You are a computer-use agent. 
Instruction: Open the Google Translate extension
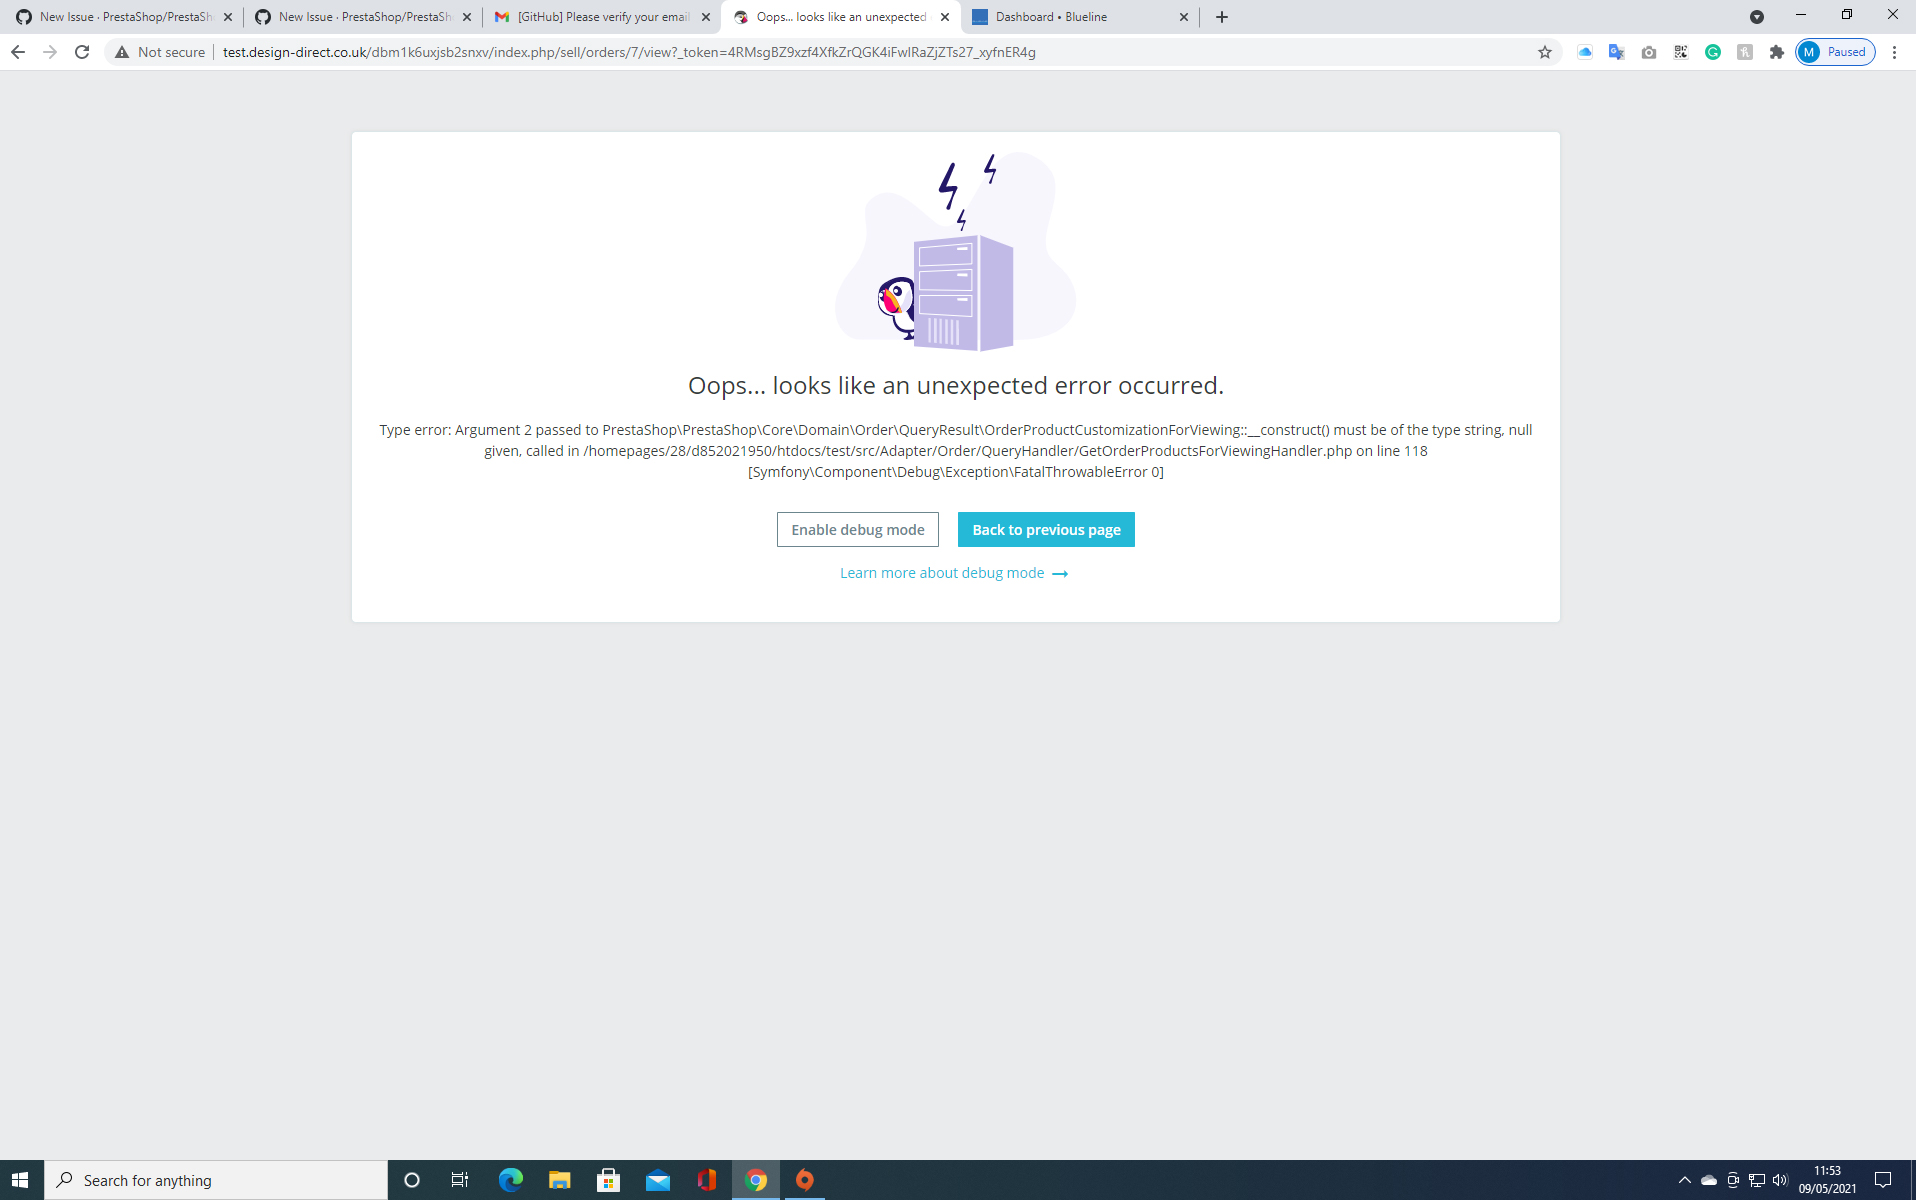(x=1617, y=52)
